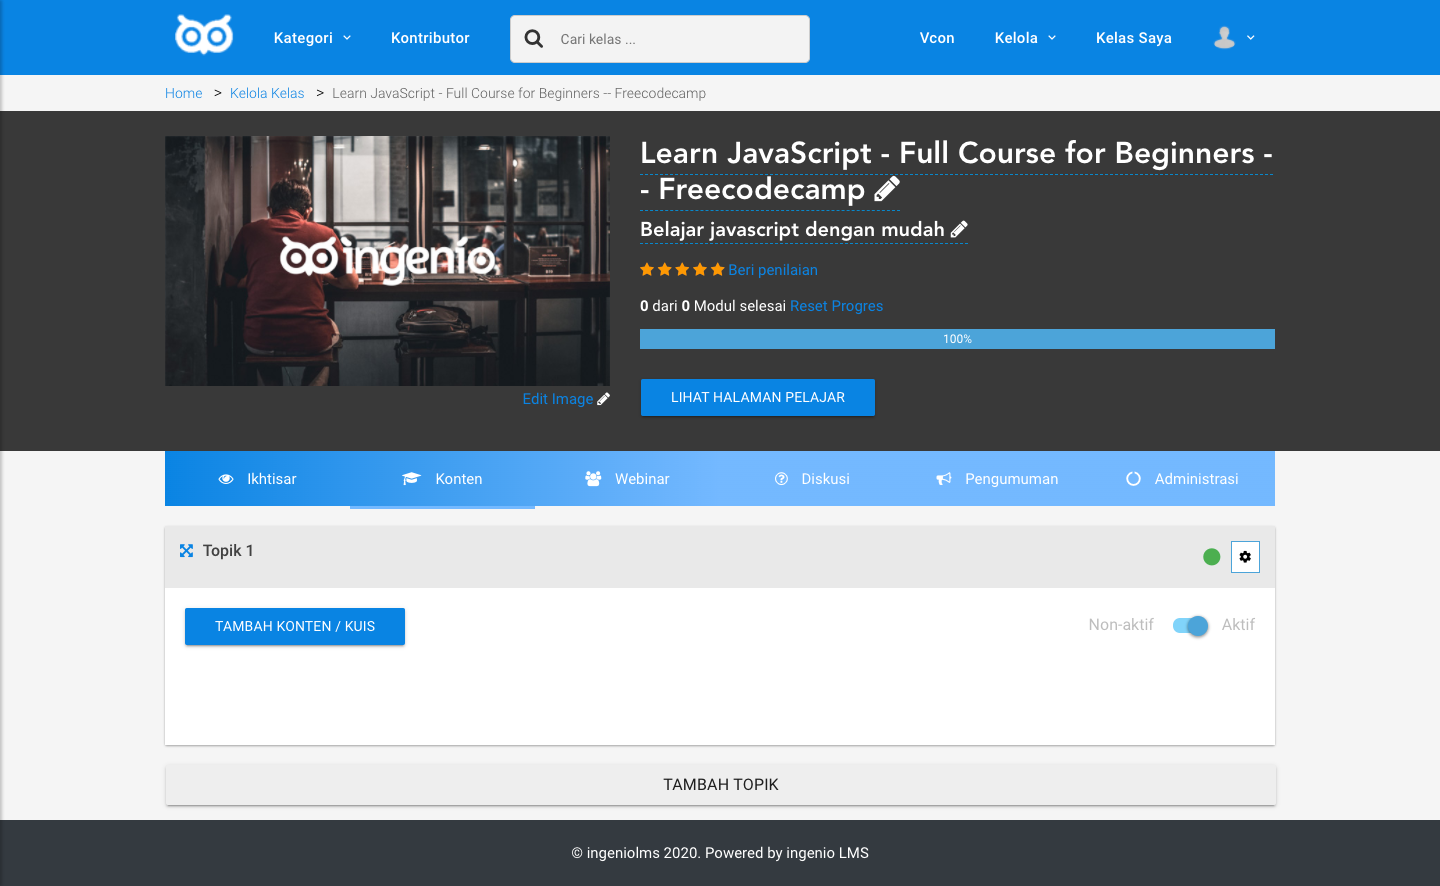
Task: Edit course title with the pencil icon
Action: (x=887, y=189)
